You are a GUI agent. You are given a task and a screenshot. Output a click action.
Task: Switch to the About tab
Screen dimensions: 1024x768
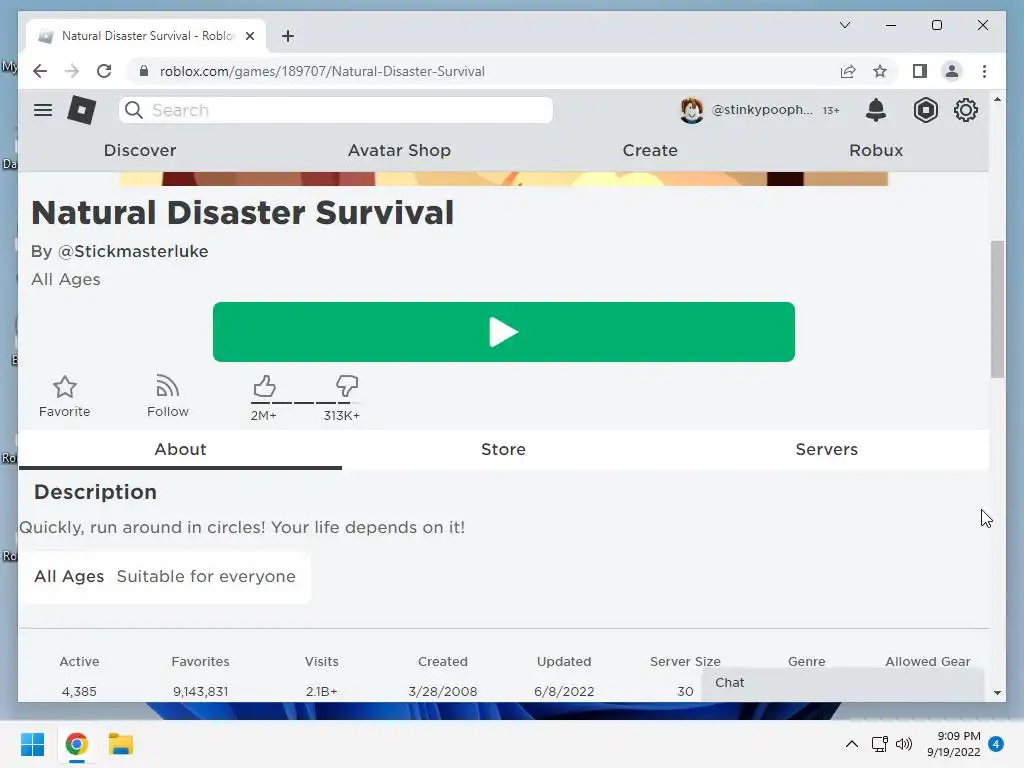[x=180, y=449]
